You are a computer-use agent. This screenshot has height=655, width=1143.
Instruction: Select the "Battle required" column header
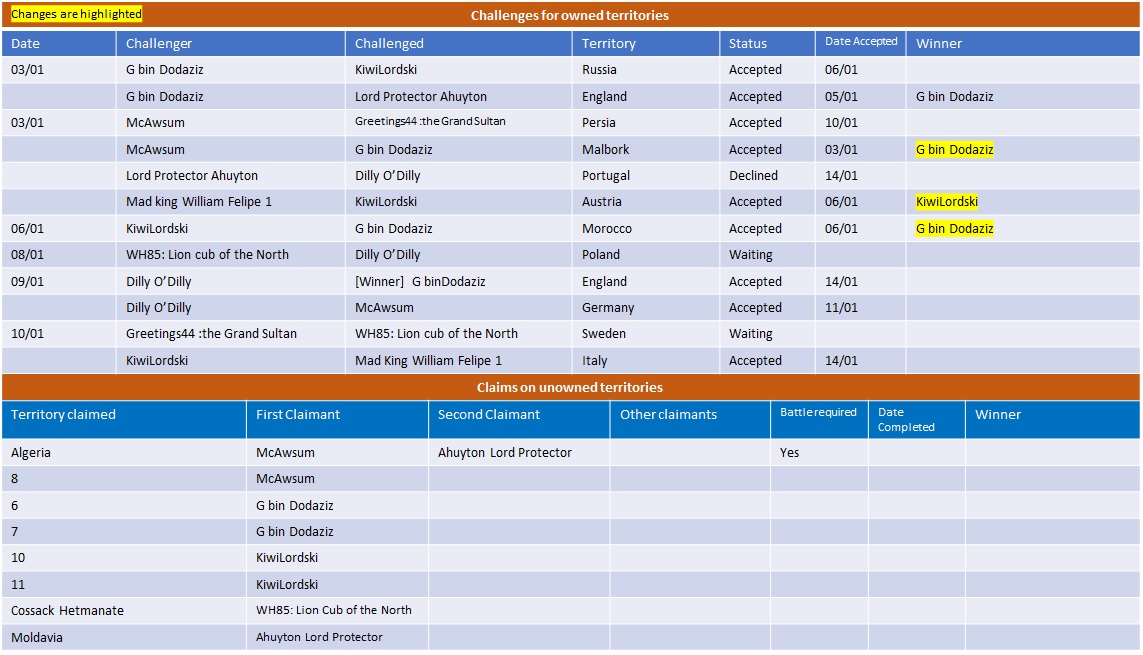tap(818, 413)
